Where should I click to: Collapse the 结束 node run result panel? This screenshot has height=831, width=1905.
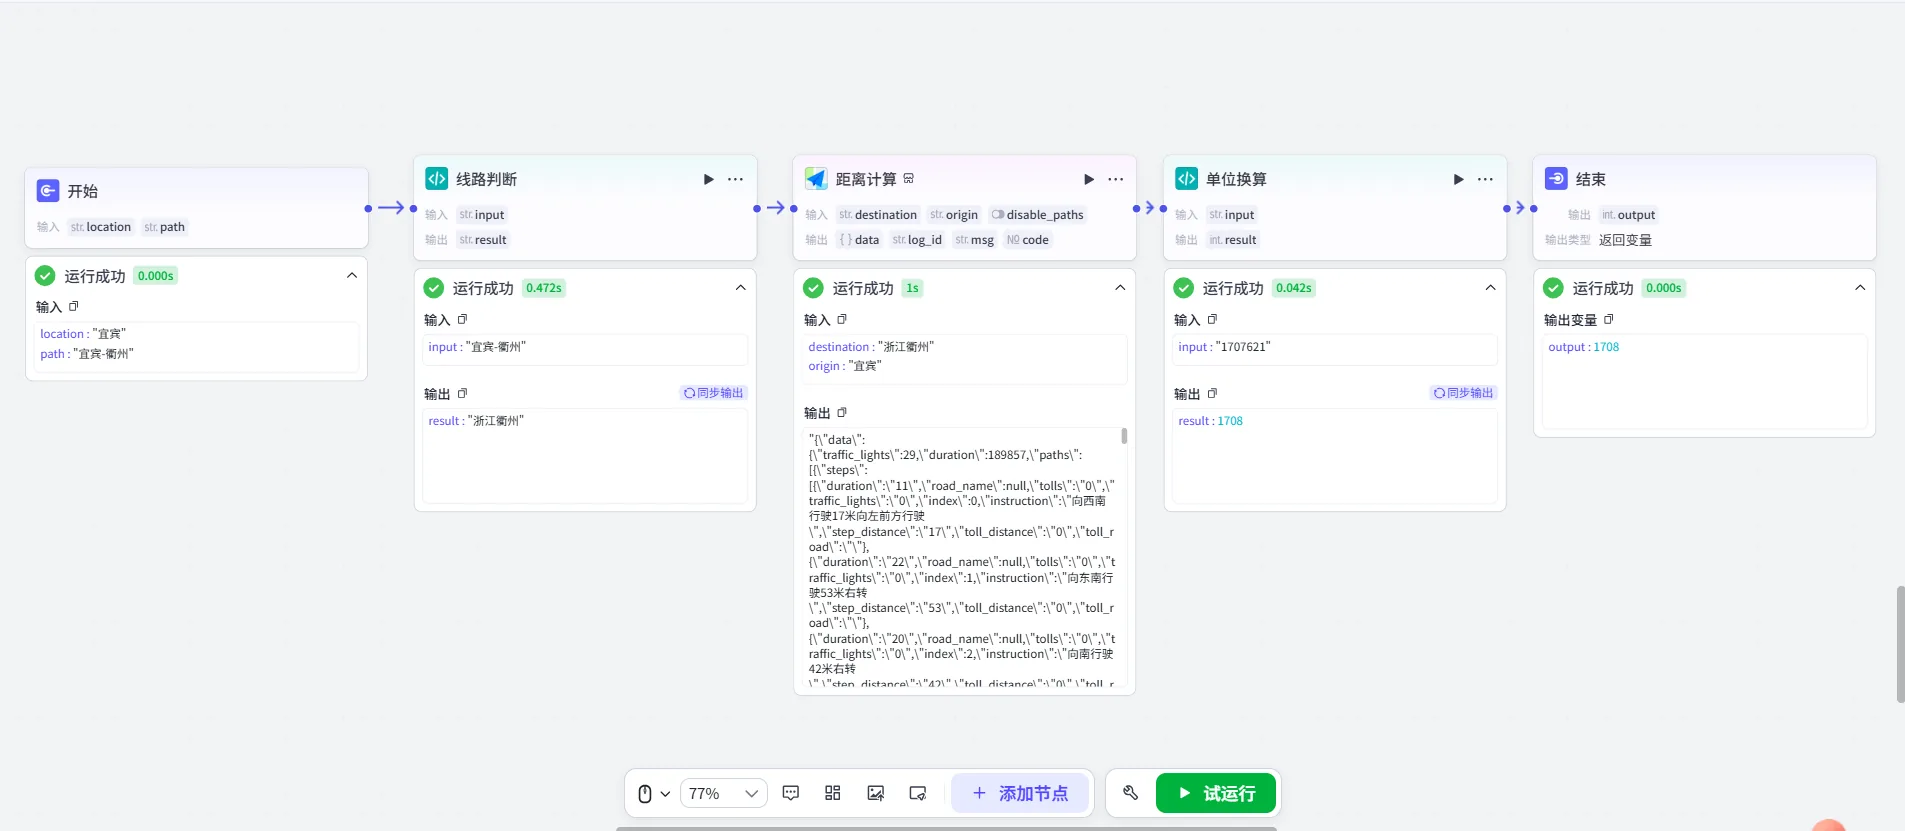coord(1860,288)
